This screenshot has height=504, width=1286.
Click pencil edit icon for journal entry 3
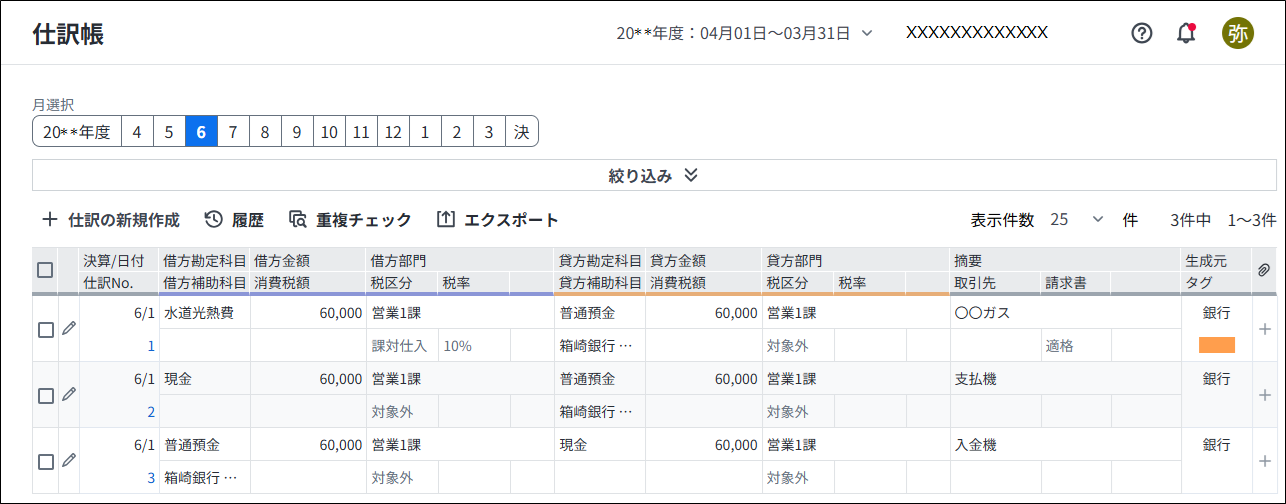coord(69,460)
